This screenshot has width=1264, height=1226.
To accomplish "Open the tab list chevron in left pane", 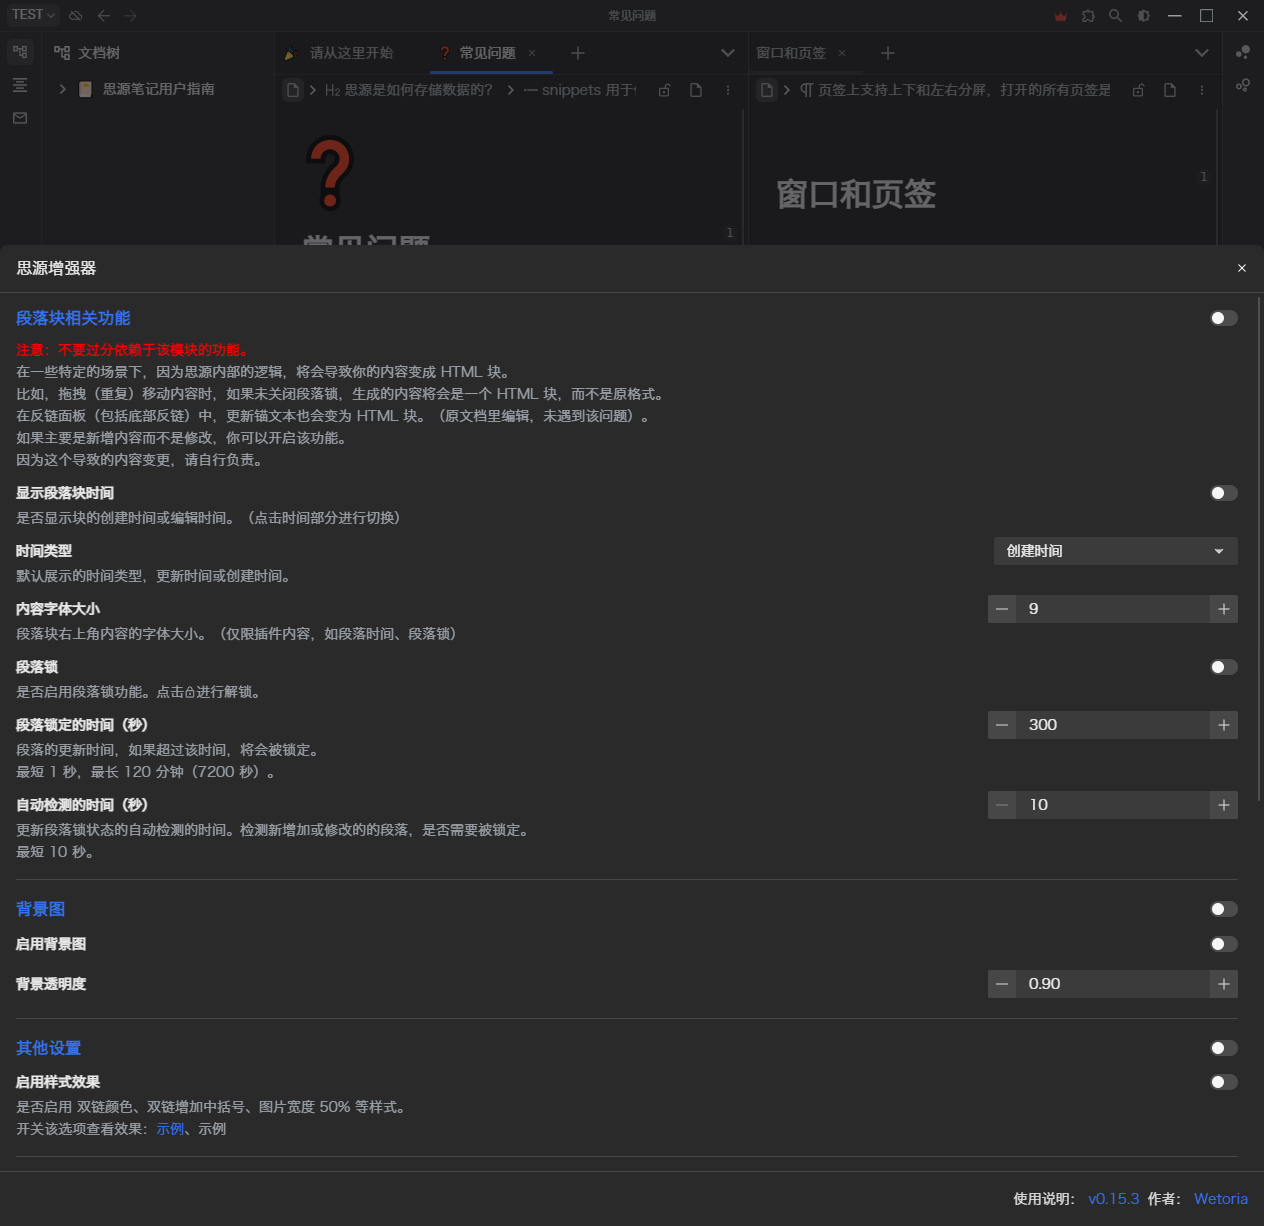I will (728, 53).
